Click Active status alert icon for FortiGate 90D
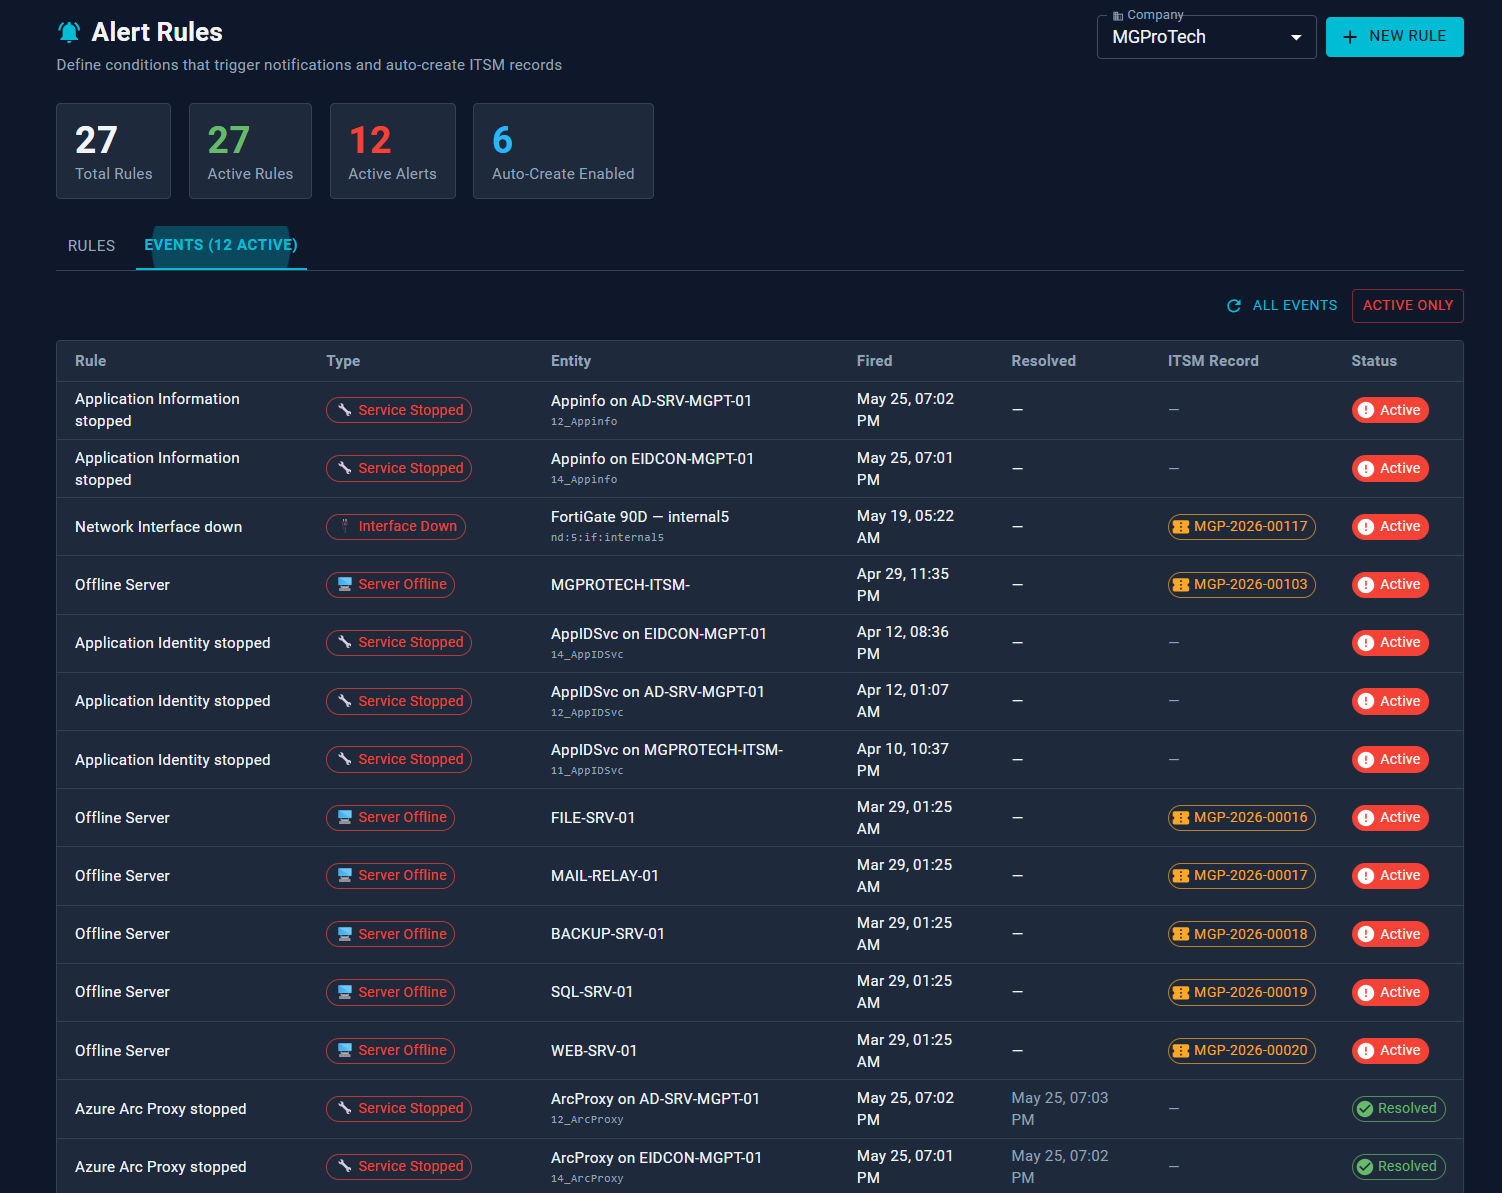This screenshot has height=1193, width=1502. (x=1365, y=527)
